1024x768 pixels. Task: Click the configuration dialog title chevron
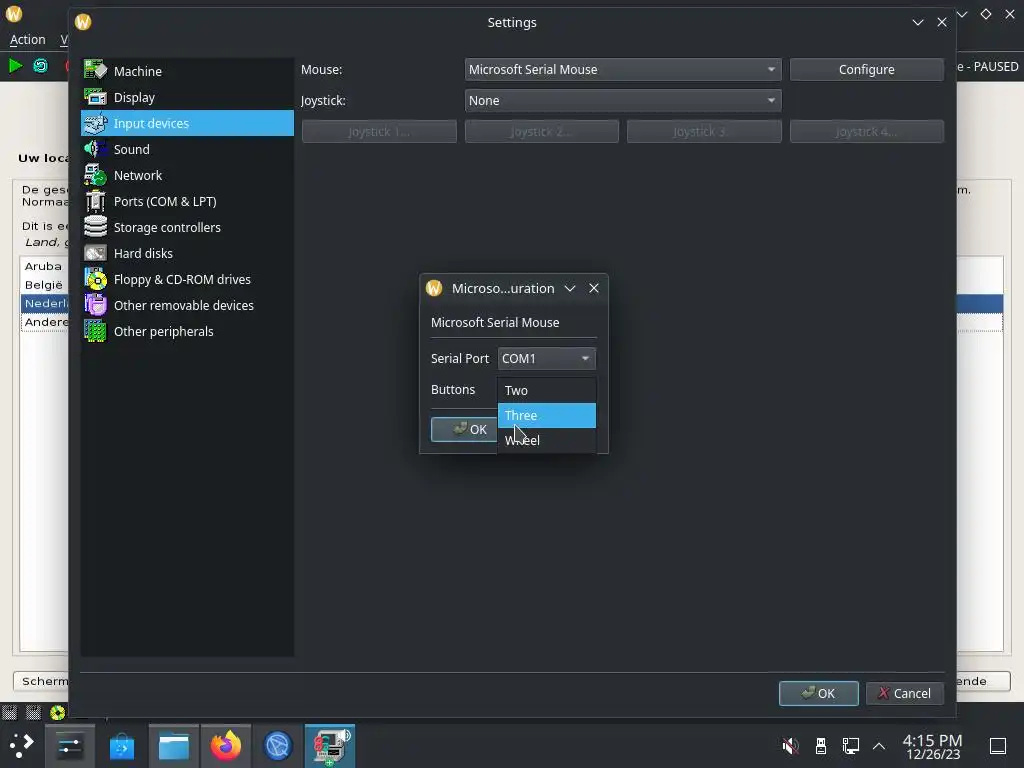(569, 288)
